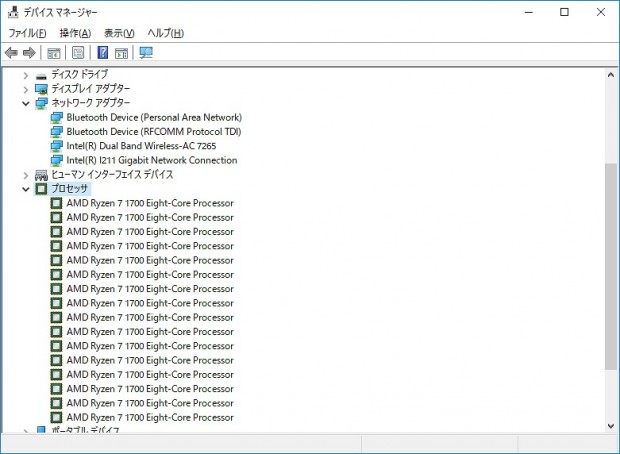The width and height of the screenshot is (620, 454).
Task: Show or hide the console tree icon
Action: [x=53, y=53]
